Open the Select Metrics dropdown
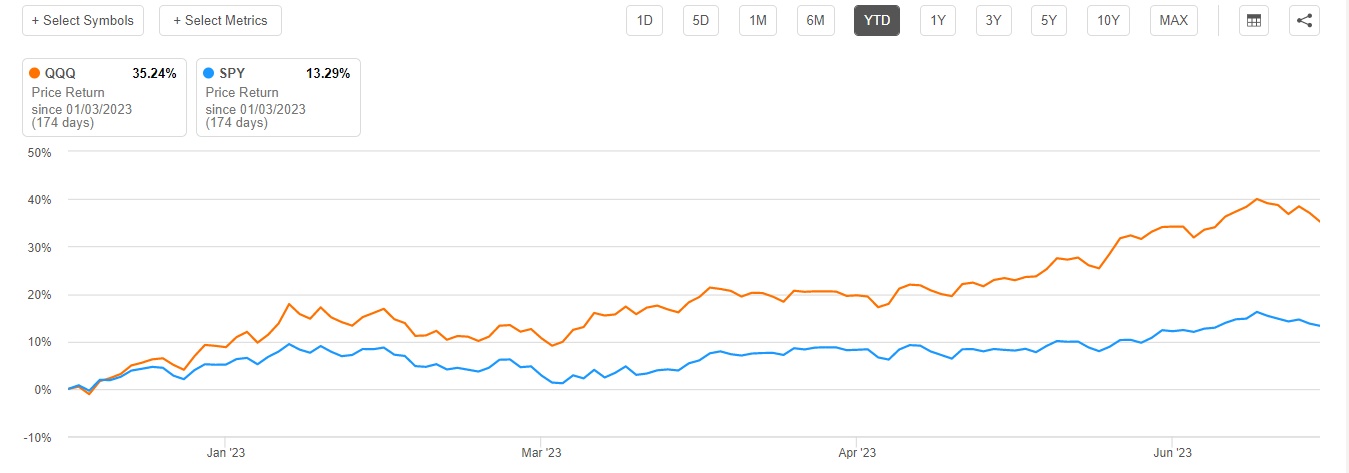Screen dimensions: 1349x473 [220, 20]
